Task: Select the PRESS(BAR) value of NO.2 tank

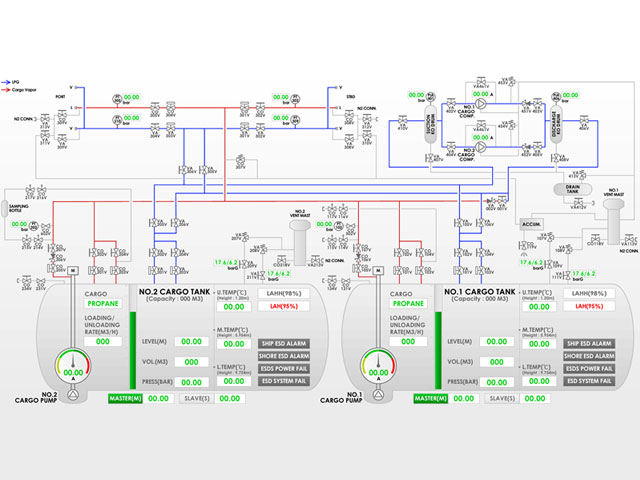Action: point(191,382)
